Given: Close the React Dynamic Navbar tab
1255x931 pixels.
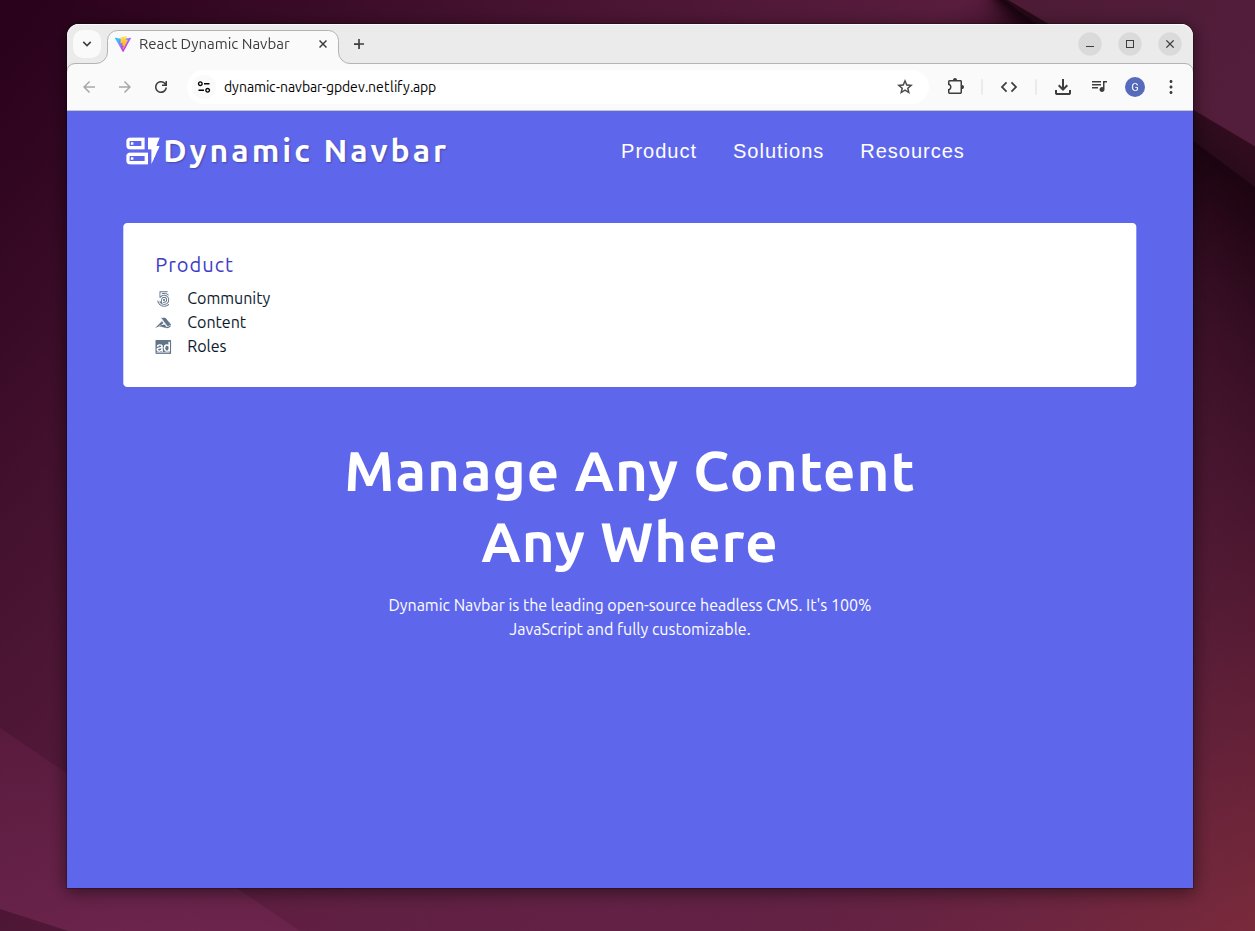Looking at the screenshot, I should pyautogui.click(x=323, y=44).
